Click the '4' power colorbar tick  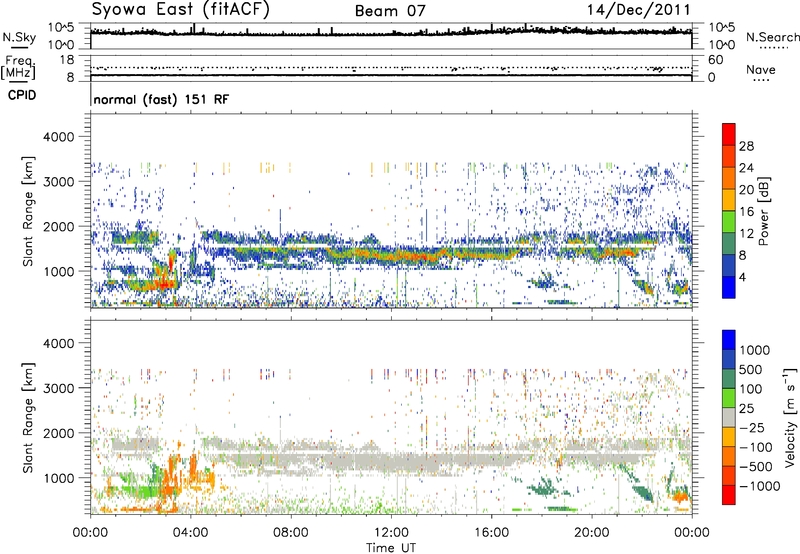(x=742, y=278)
